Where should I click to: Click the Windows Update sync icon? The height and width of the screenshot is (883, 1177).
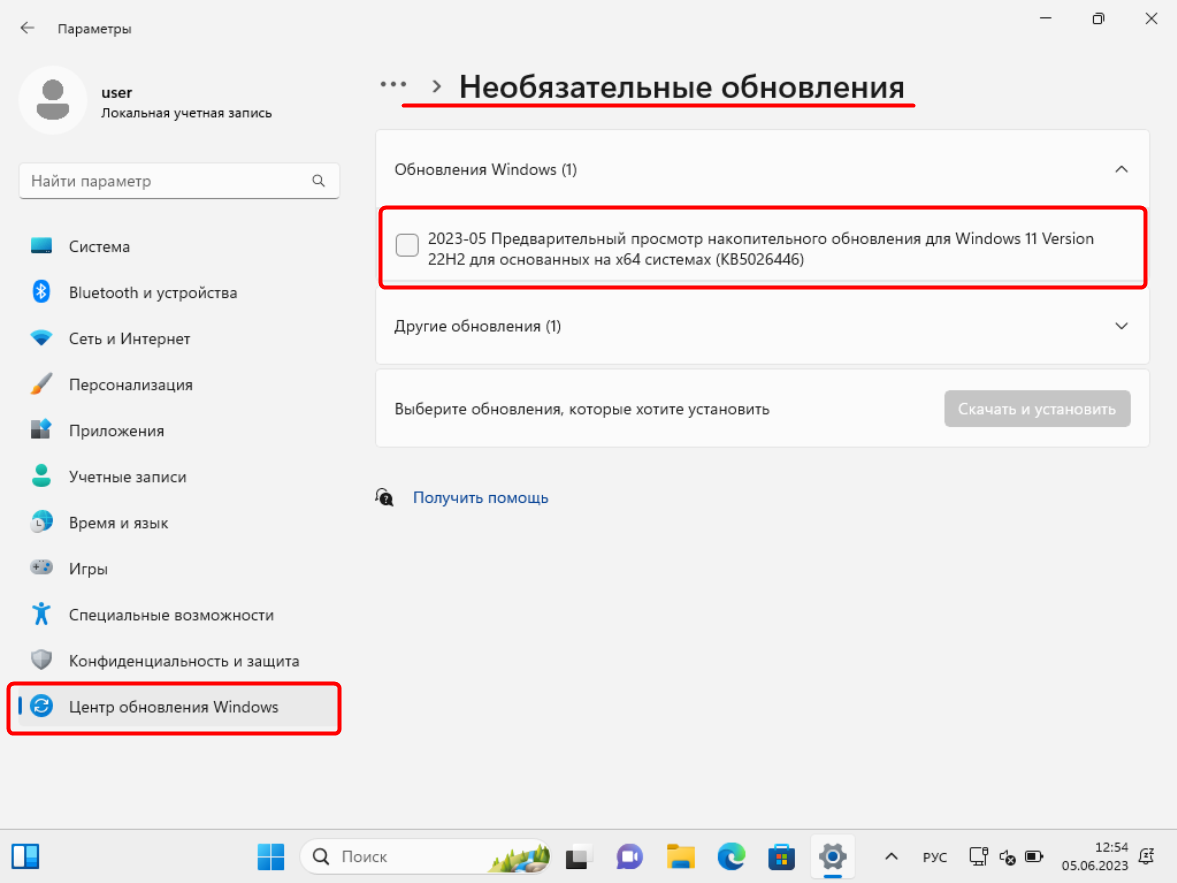point(41,706)
